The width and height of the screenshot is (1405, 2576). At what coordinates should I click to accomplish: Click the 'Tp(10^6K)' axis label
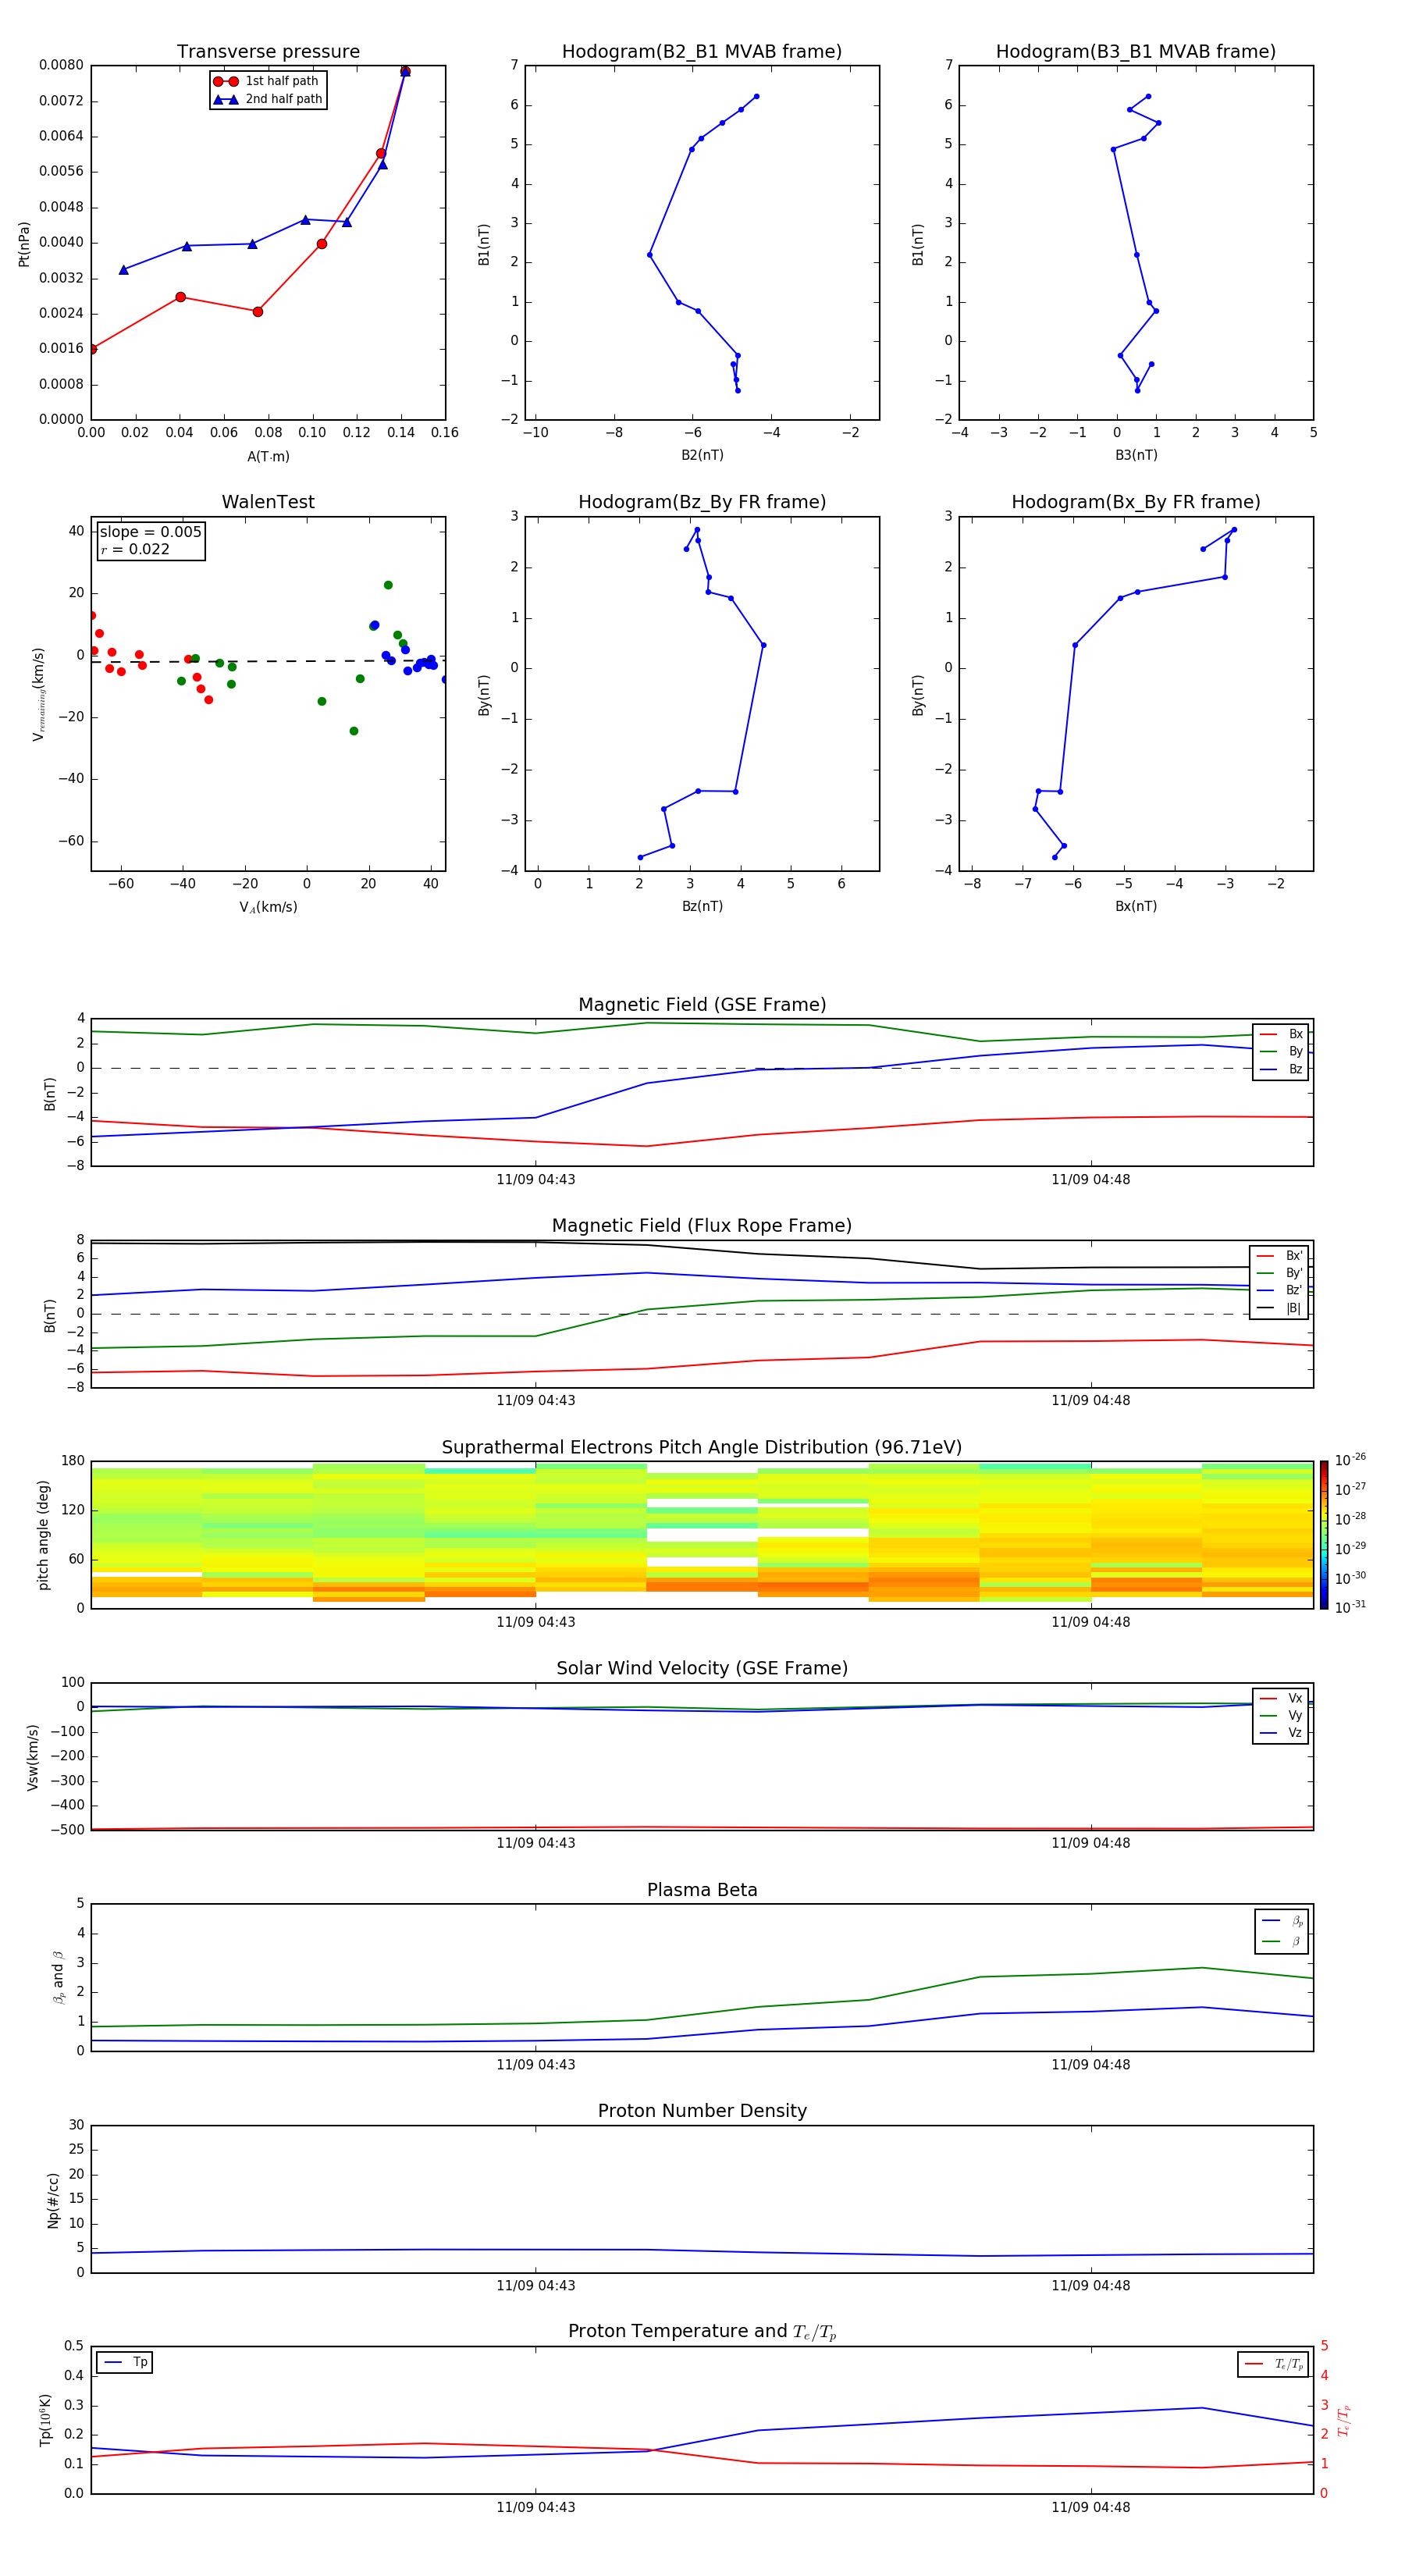point(45,2420)
